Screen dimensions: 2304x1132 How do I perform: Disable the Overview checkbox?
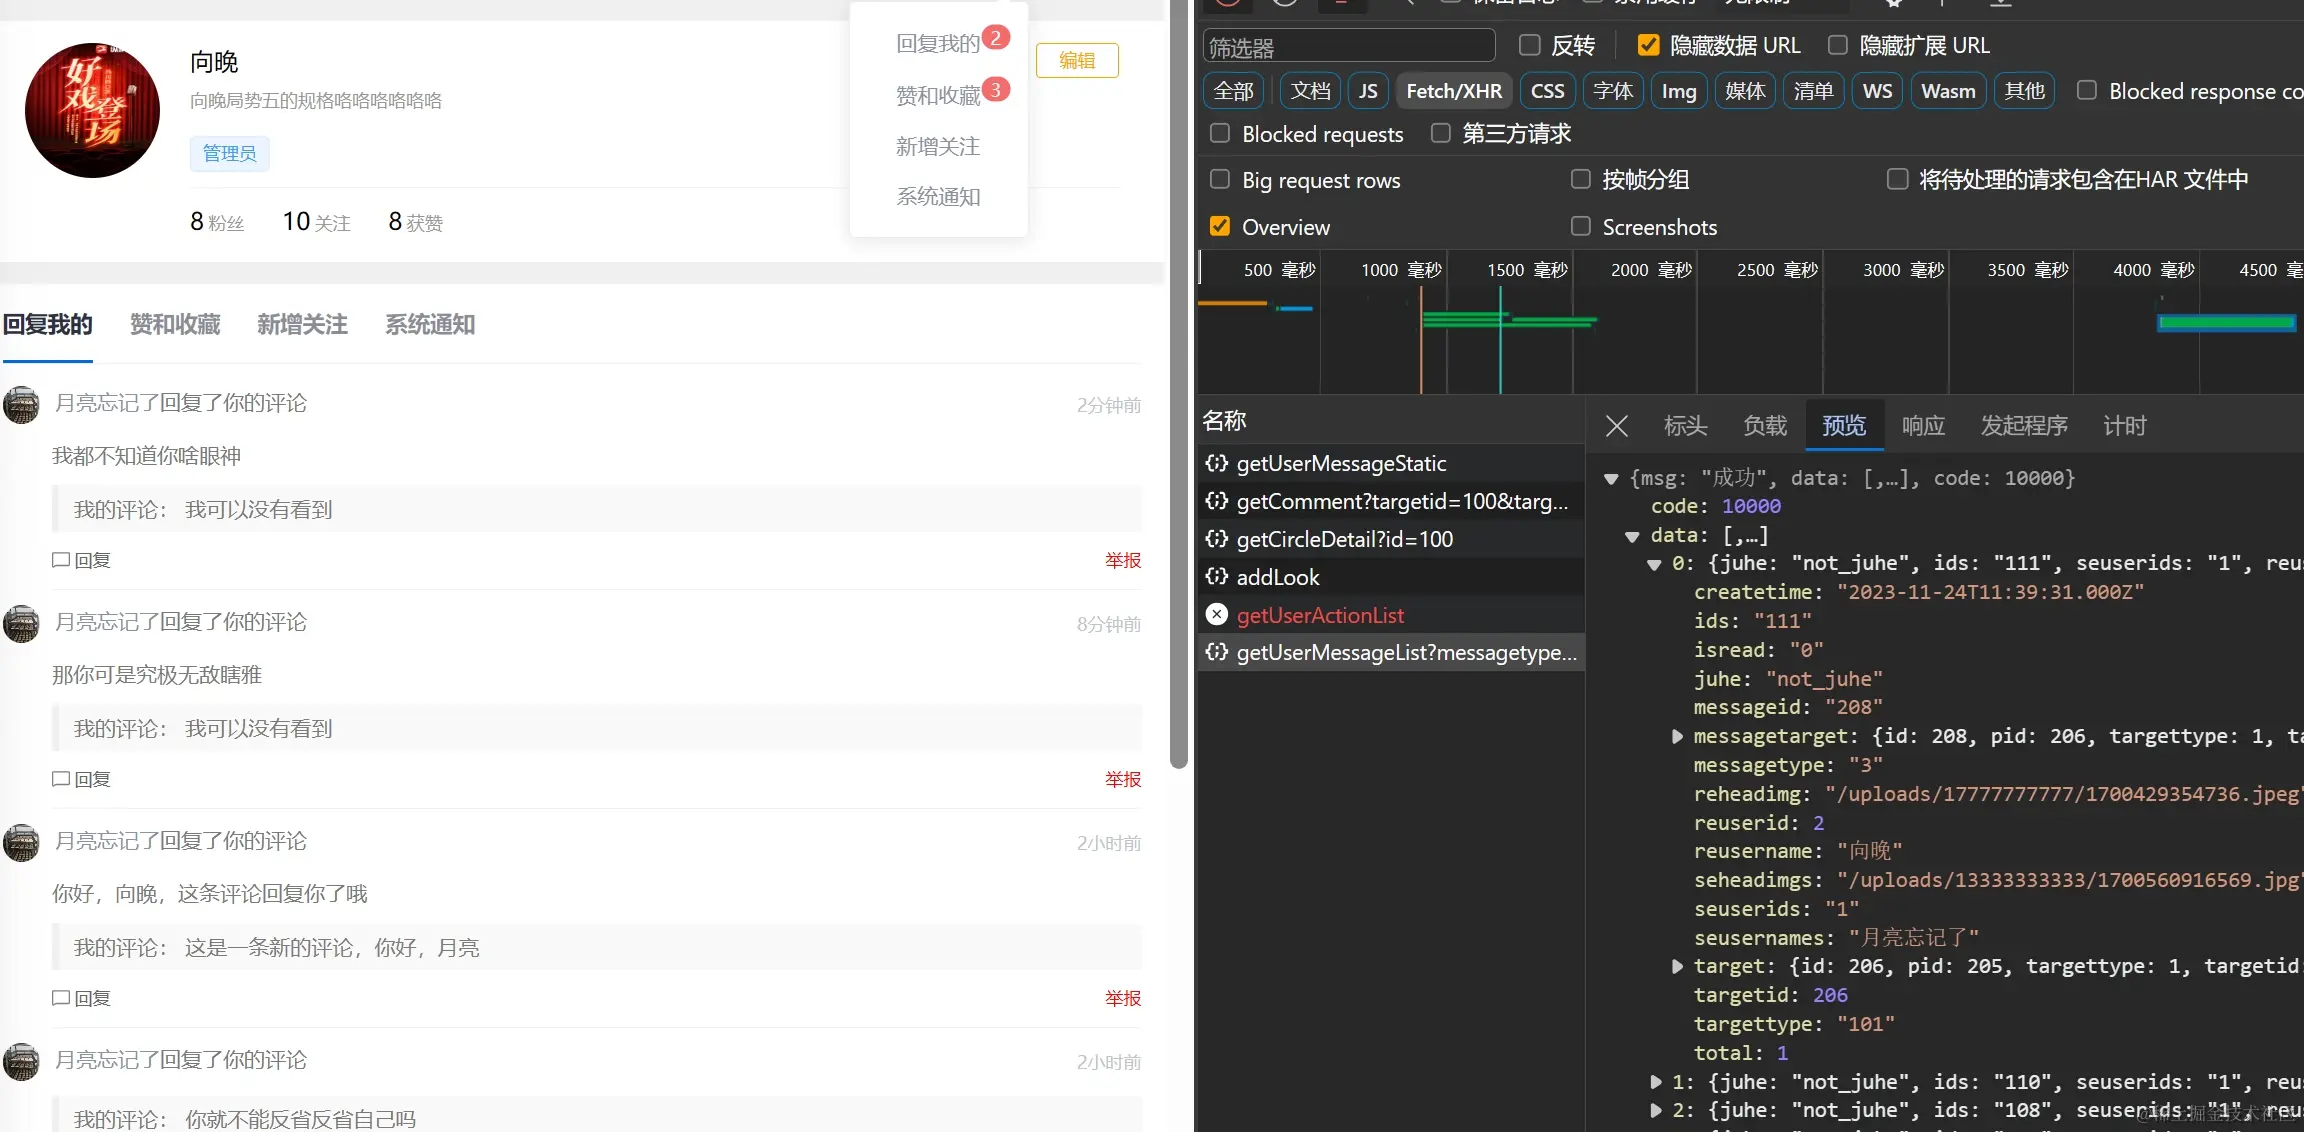click(x=1220, y=227)
